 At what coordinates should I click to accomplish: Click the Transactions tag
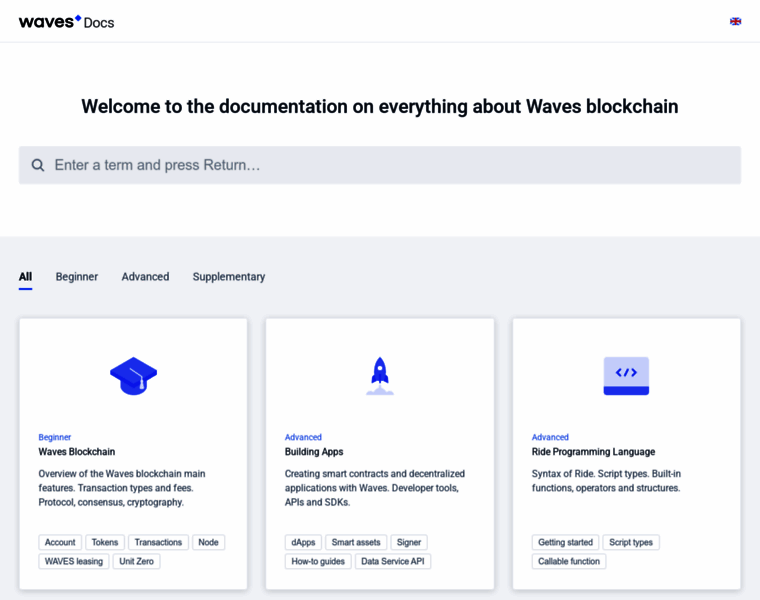[x=158, y=542]
